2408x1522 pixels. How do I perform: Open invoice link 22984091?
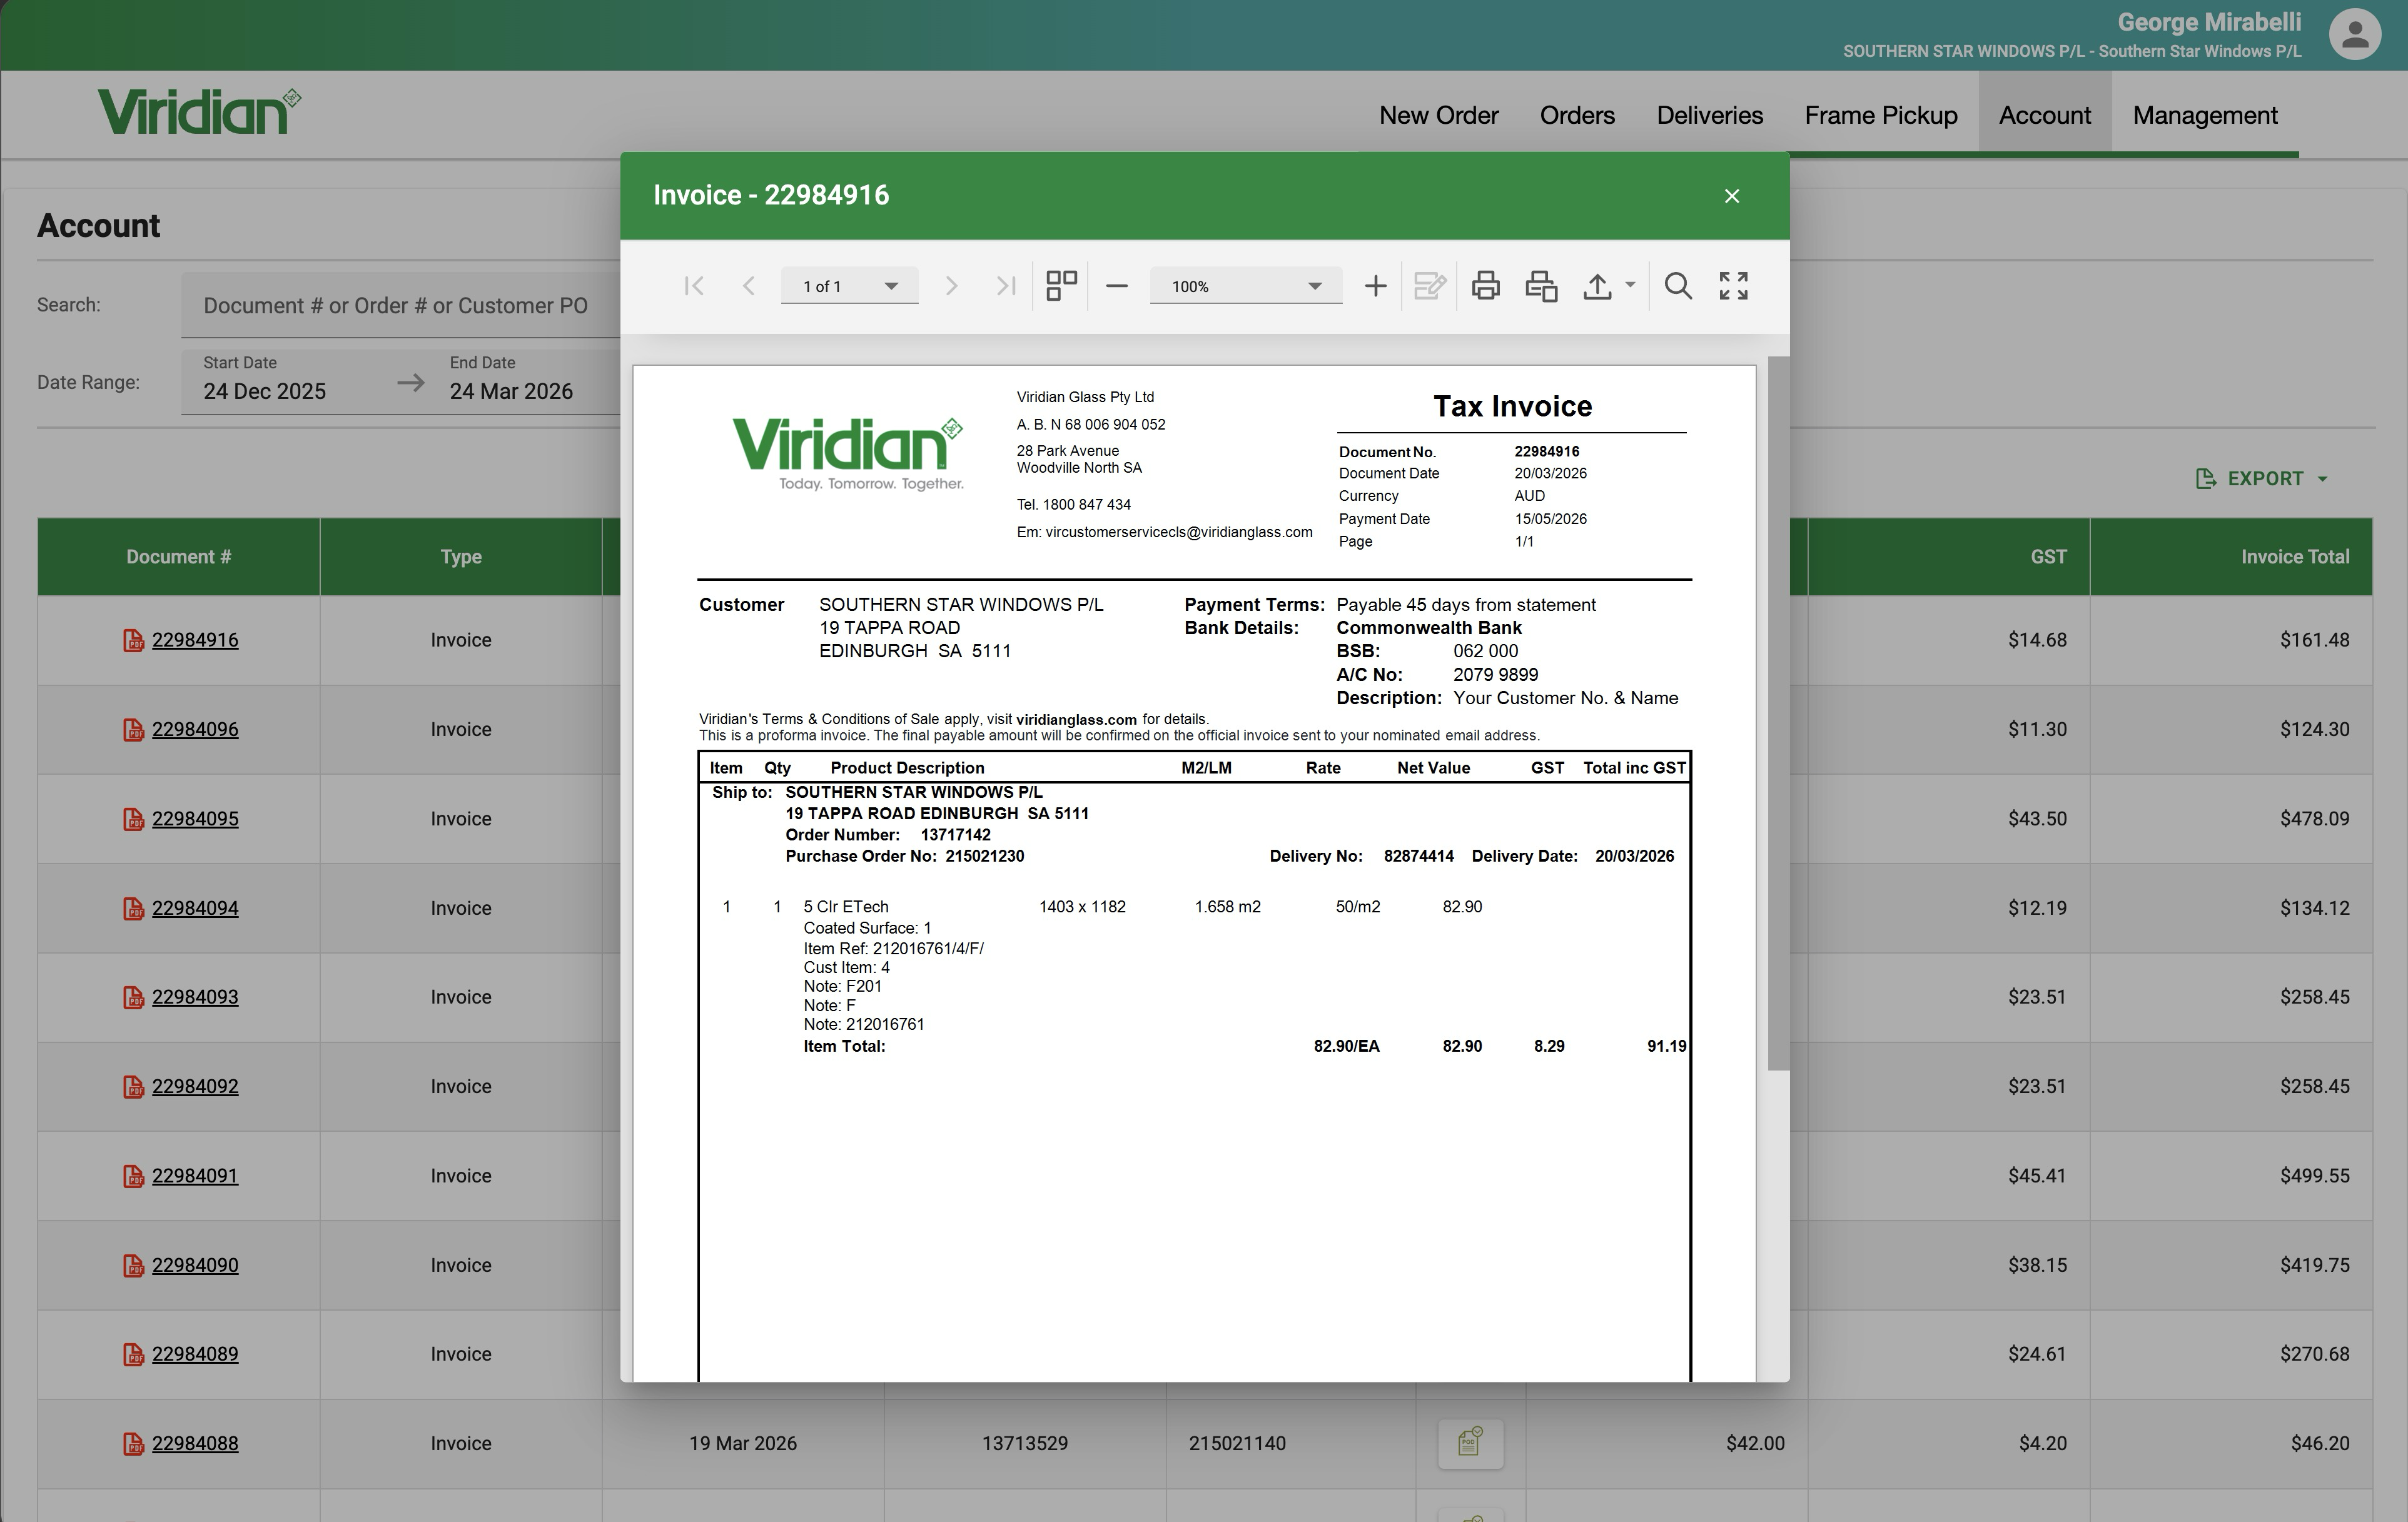click(195, 1176)
